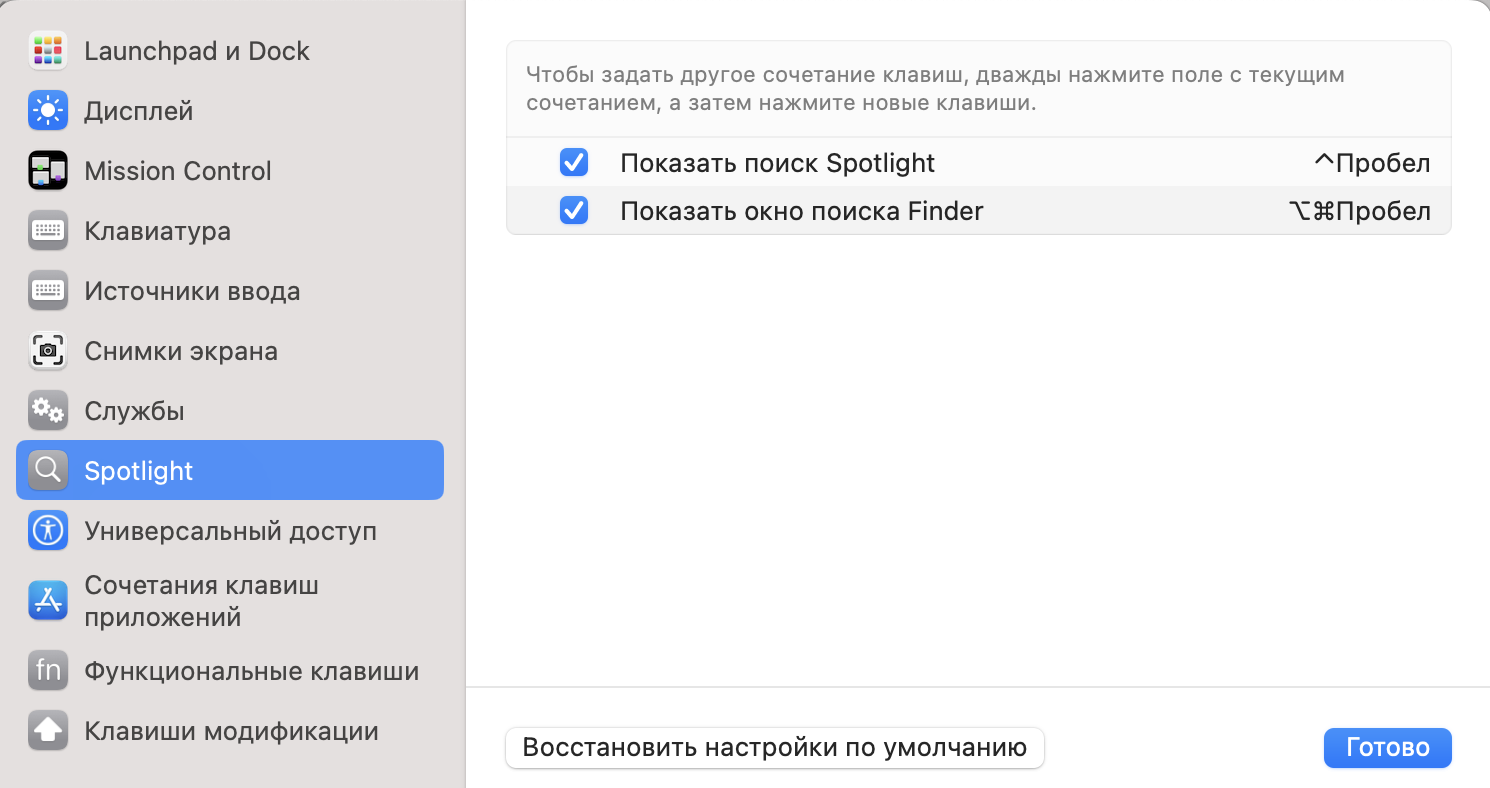The image size is (1490, 788).
Task: Click the ⌥⌘Пробел shortcut field
Action: (1360, 211)
